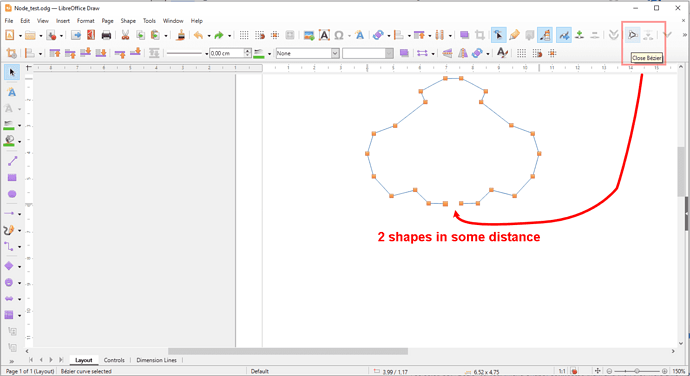The height and width of the screenshot is (376, 690).
Task: Expand the Paste options dropdown arrow
Action: click(x=165, y=36)
